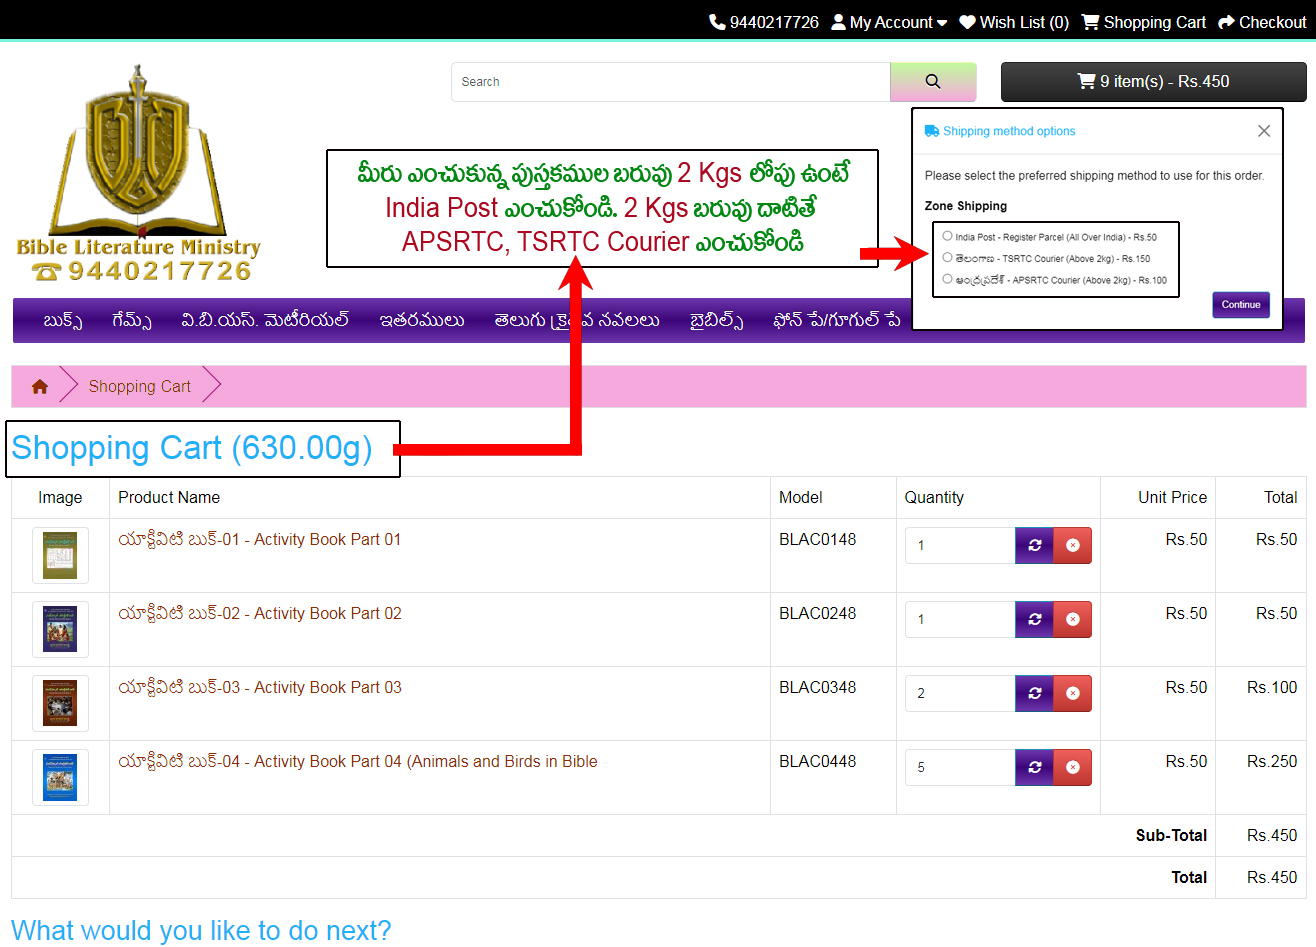This screenshot has height=947, width=1316.
Task: Focus the Search input field
Action: (671, 82)
